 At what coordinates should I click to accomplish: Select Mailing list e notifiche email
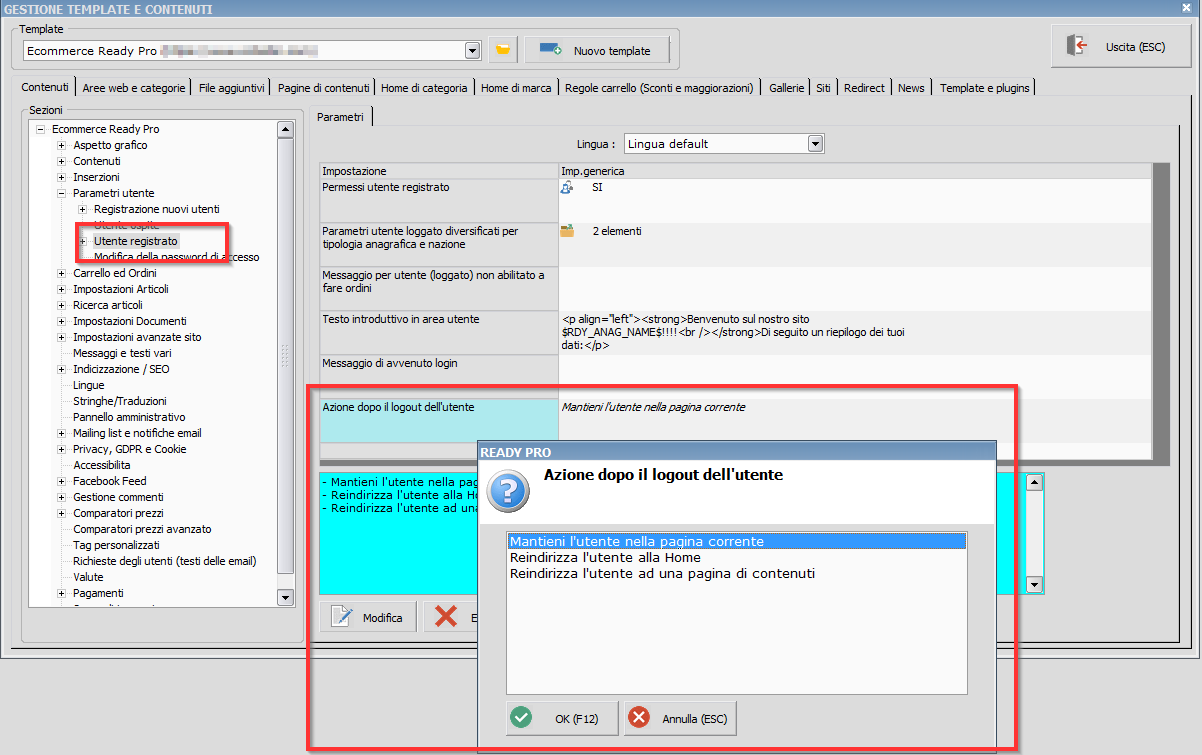[x=137, y=433]
